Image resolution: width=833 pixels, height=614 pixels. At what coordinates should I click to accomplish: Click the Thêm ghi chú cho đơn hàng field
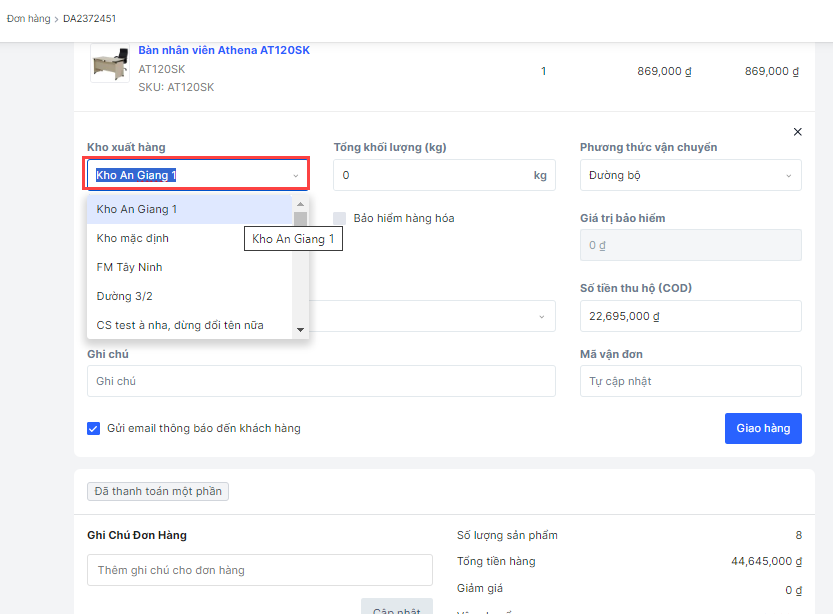[x=259, y=570]
